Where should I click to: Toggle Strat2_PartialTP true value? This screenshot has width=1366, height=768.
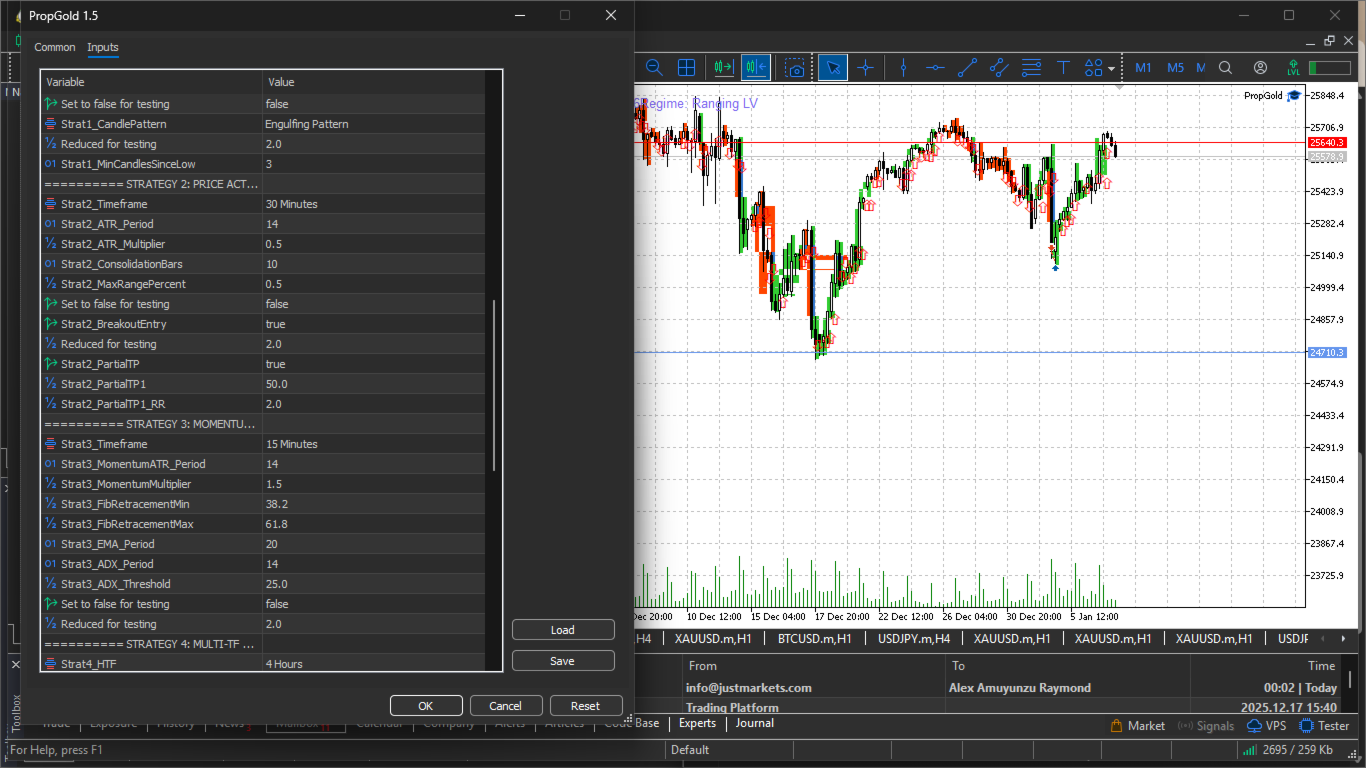[x=373, y=364]
